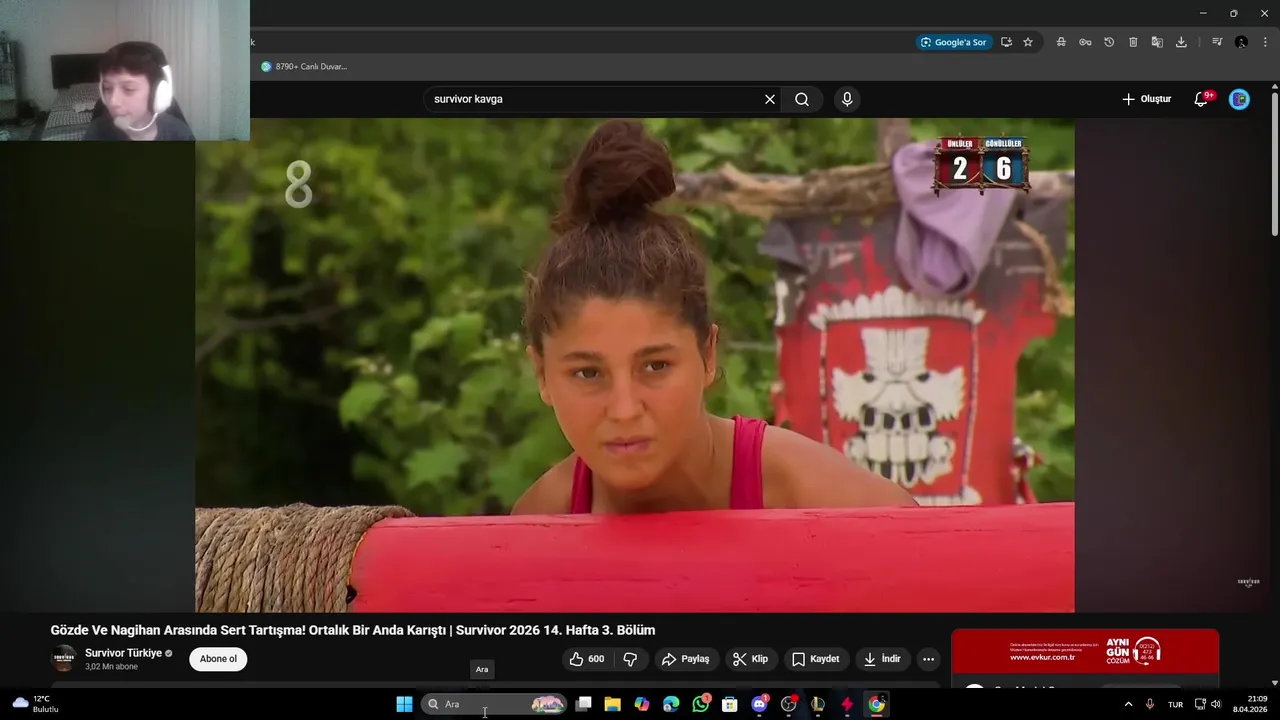Click the Oluştur create button
Screen dimensions: 1280x720
1146,99
